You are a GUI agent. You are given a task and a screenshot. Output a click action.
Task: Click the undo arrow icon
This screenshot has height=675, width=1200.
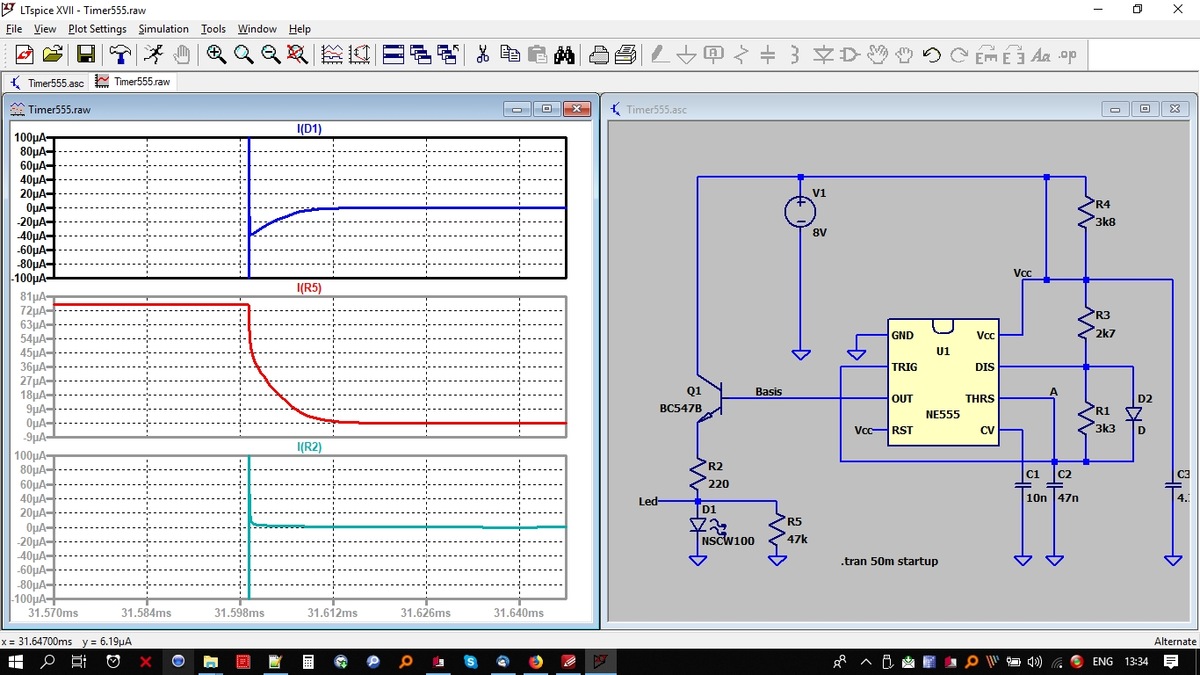coord(931,54)
